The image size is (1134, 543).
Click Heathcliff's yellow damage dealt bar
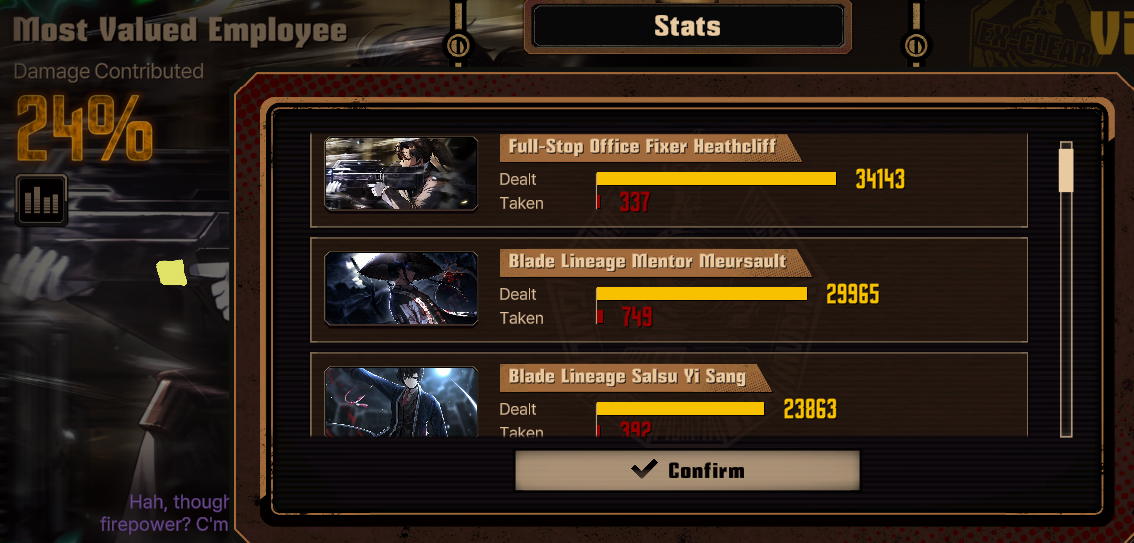coord(716,179)
